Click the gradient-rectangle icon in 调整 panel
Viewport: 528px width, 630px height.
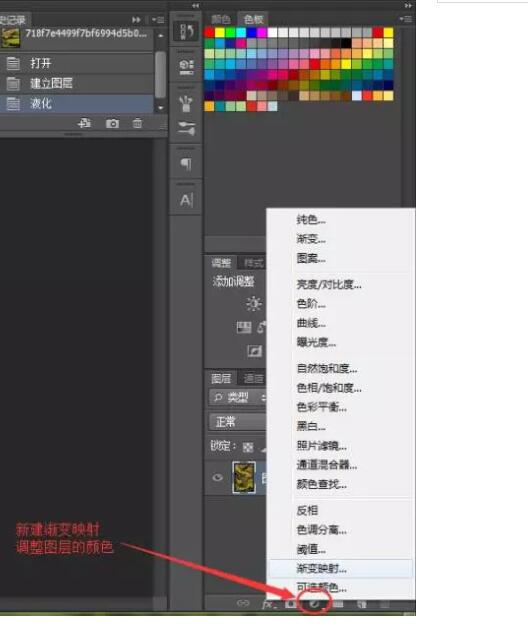click(x=244, y=327)
